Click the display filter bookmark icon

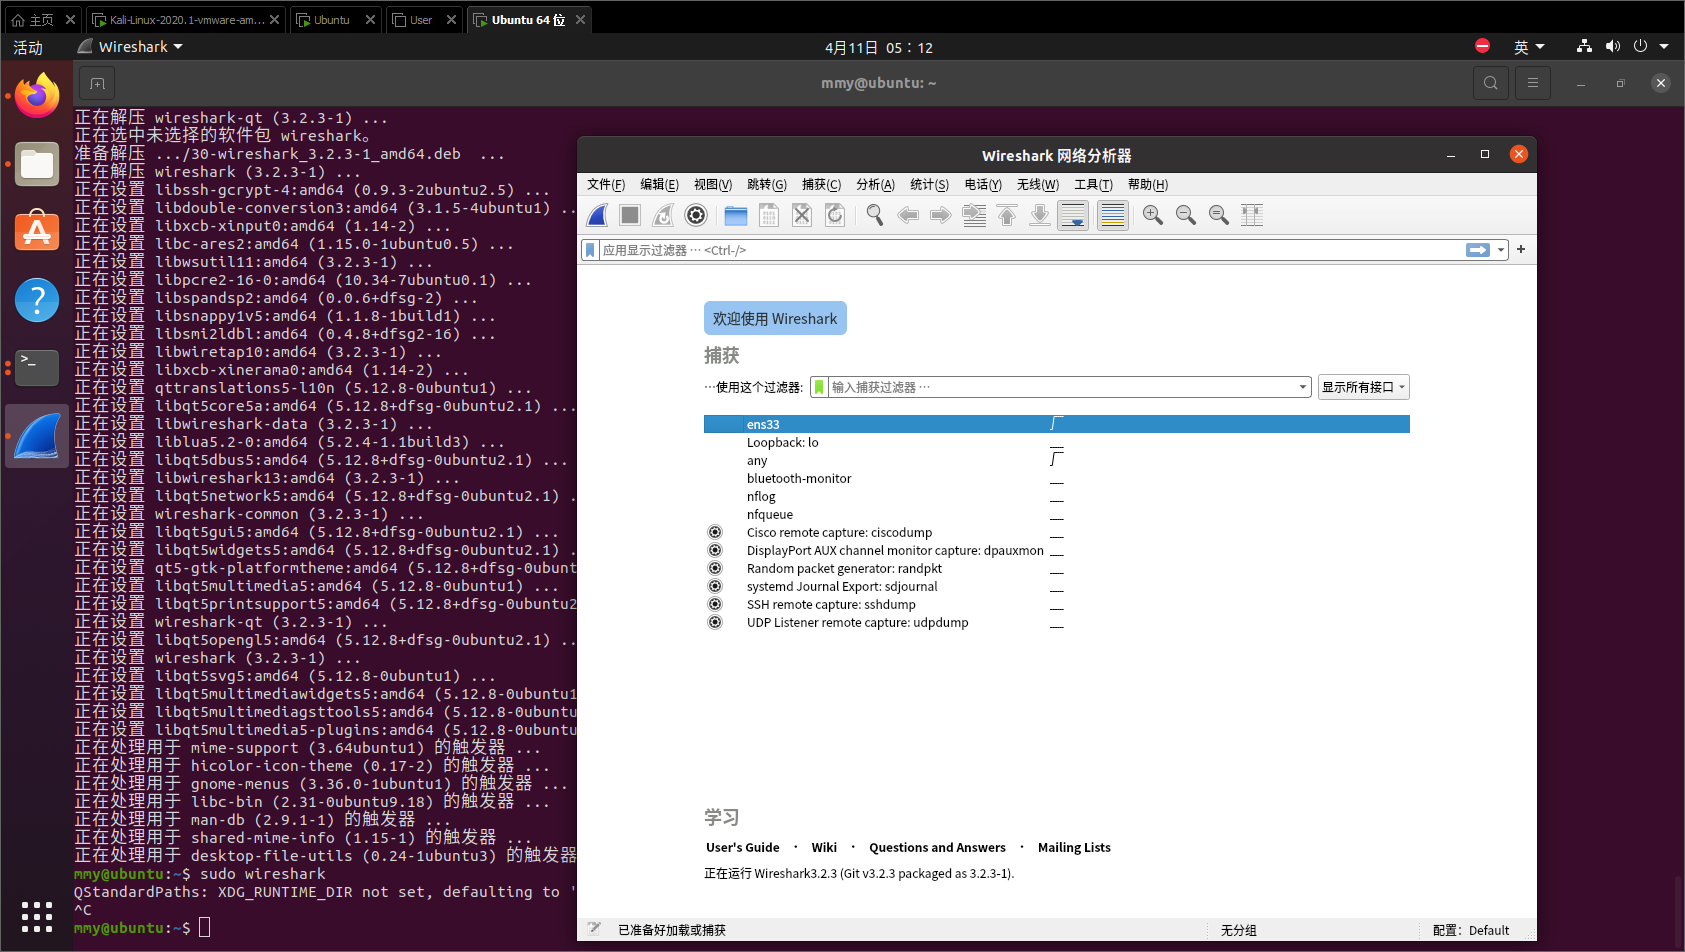(591, 250)
